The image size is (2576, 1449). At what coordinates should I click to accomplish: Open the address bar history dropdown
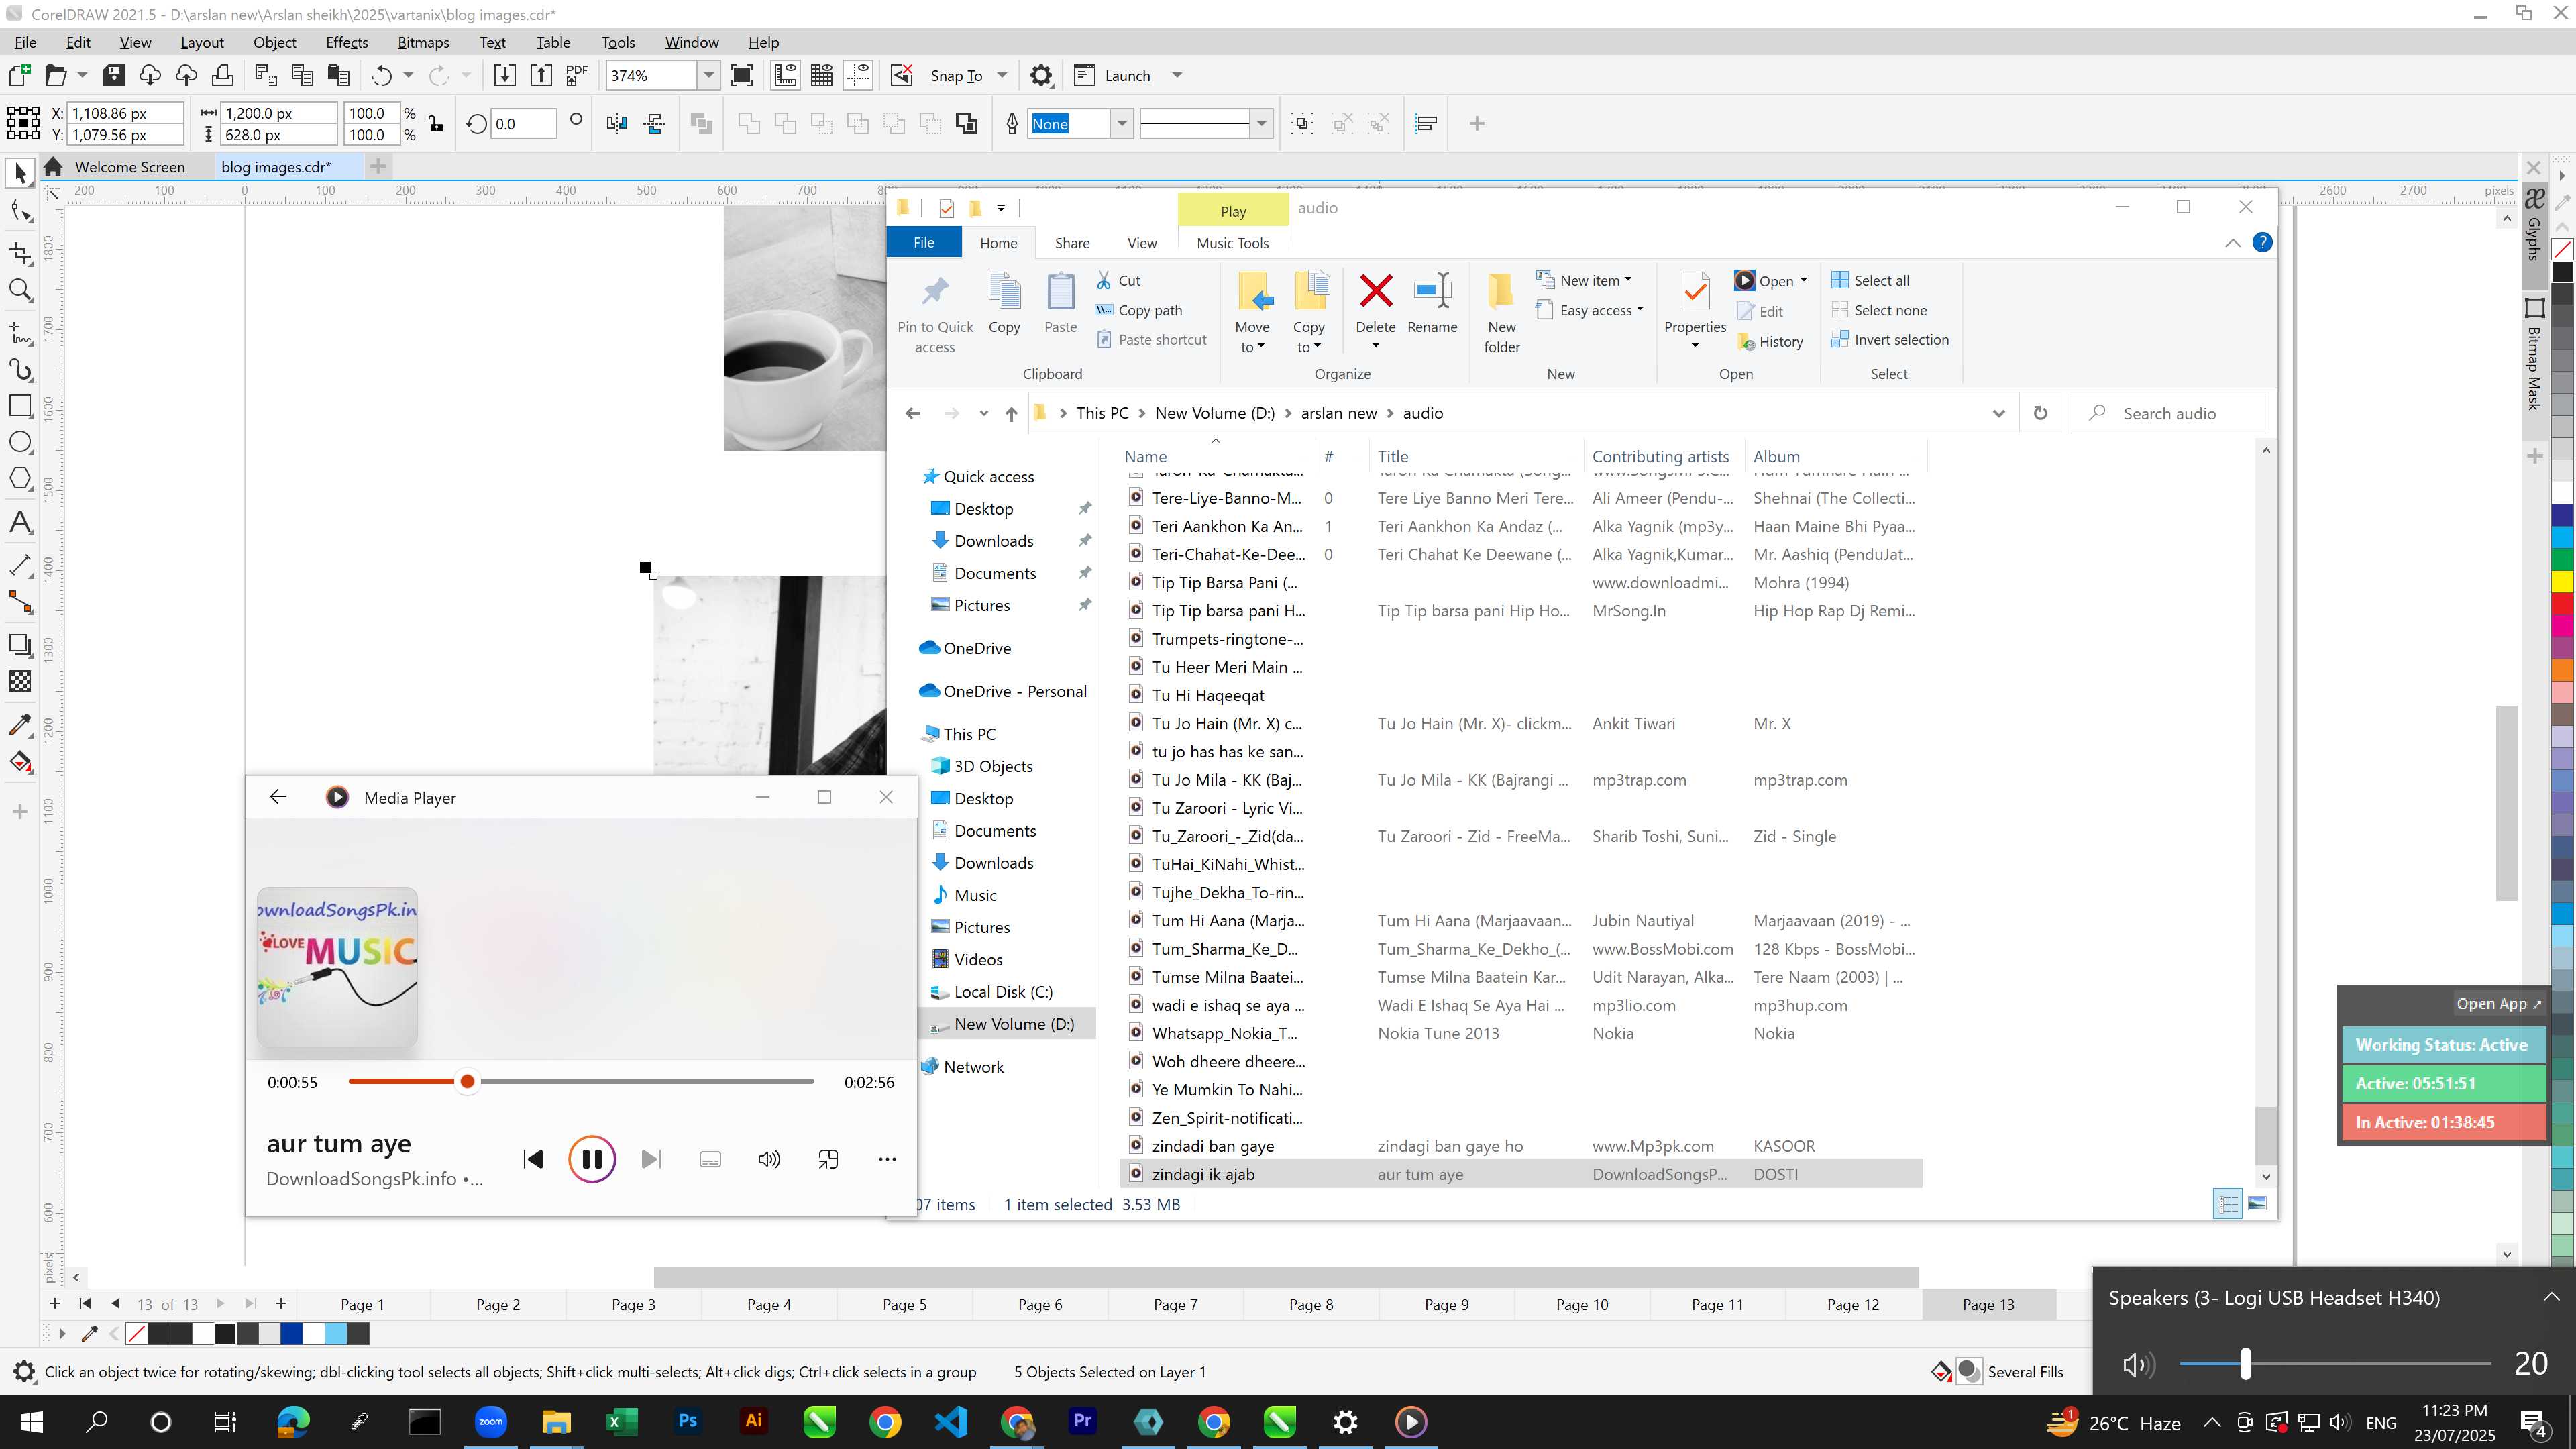click(x=1999, y=413)
